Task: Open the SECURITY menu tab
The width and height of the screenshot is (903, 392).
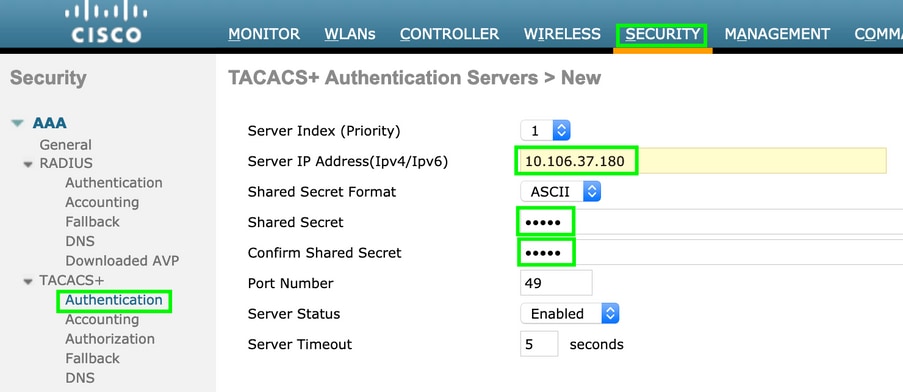Action: coord(662,35)
